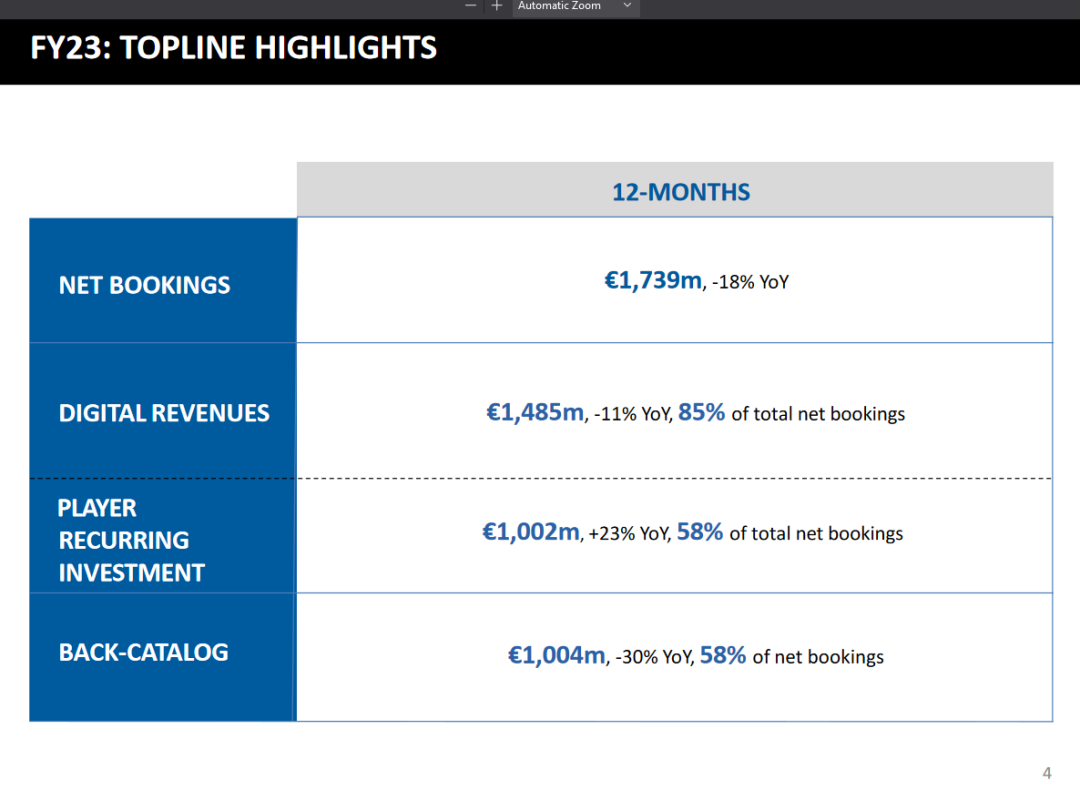This screenshot has height=810, width=1080.
Task: Click 58% in the Player Recurring Investment row
Action: [x=699, y=532]
